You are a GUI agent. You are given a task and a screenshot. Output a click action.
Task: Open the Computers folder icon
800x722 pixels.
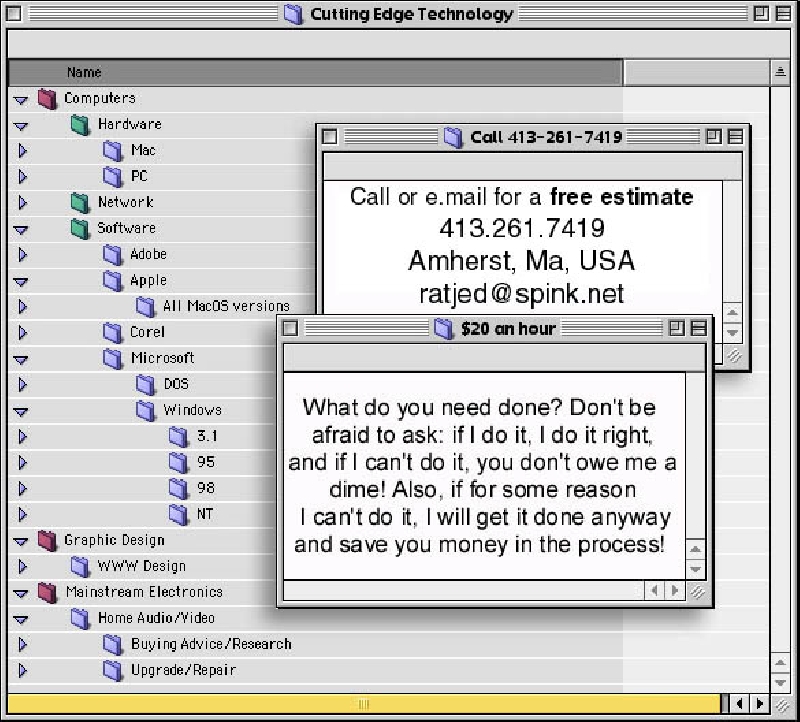(47, 98)
